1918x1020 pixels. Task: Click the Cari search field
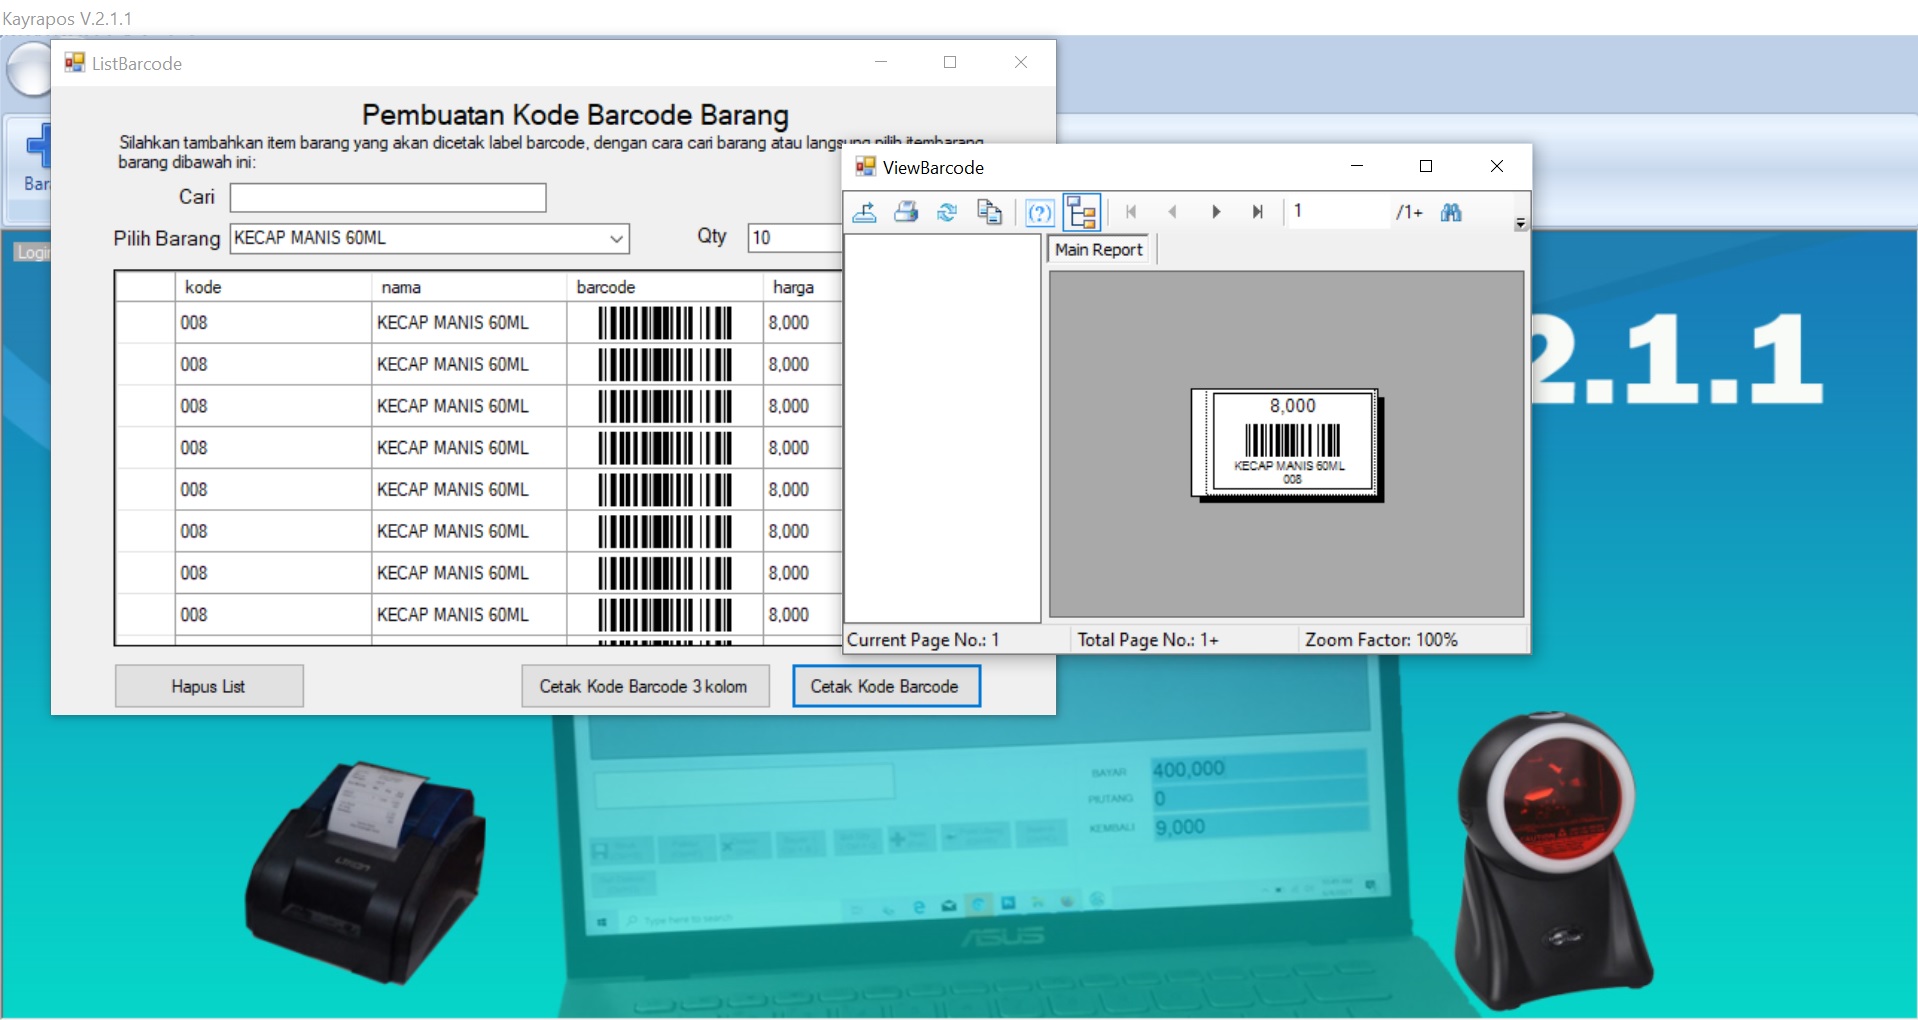[388, 198]
